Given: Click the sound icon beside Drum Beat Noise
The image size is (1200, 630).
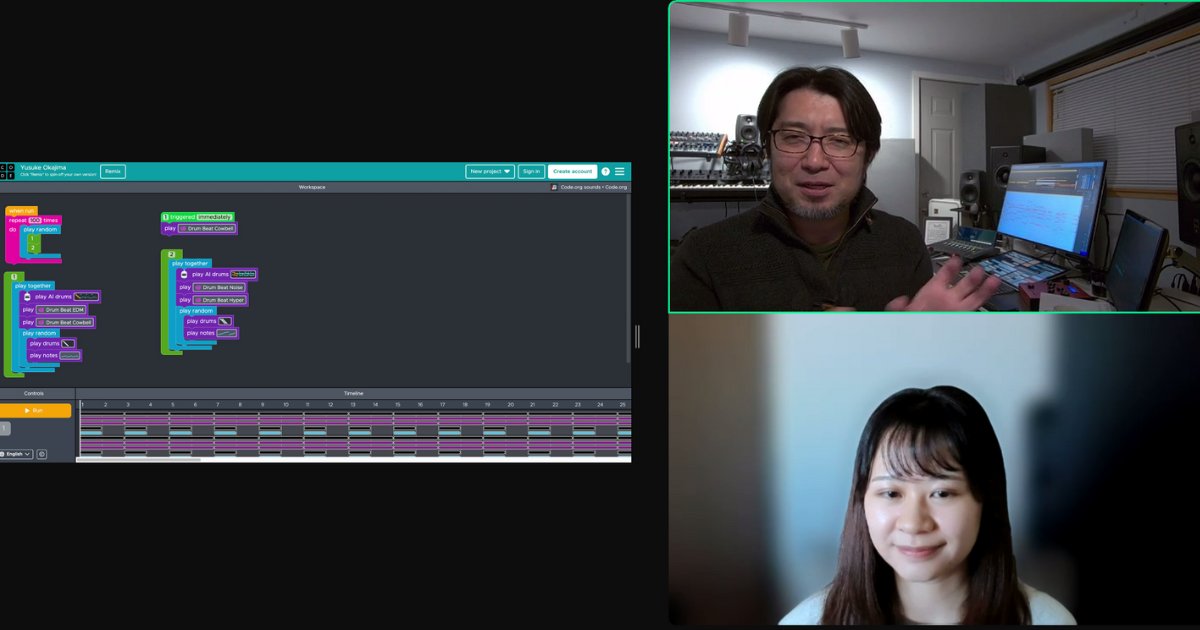Looking at the screenshot, I should (x=198, y=287).
